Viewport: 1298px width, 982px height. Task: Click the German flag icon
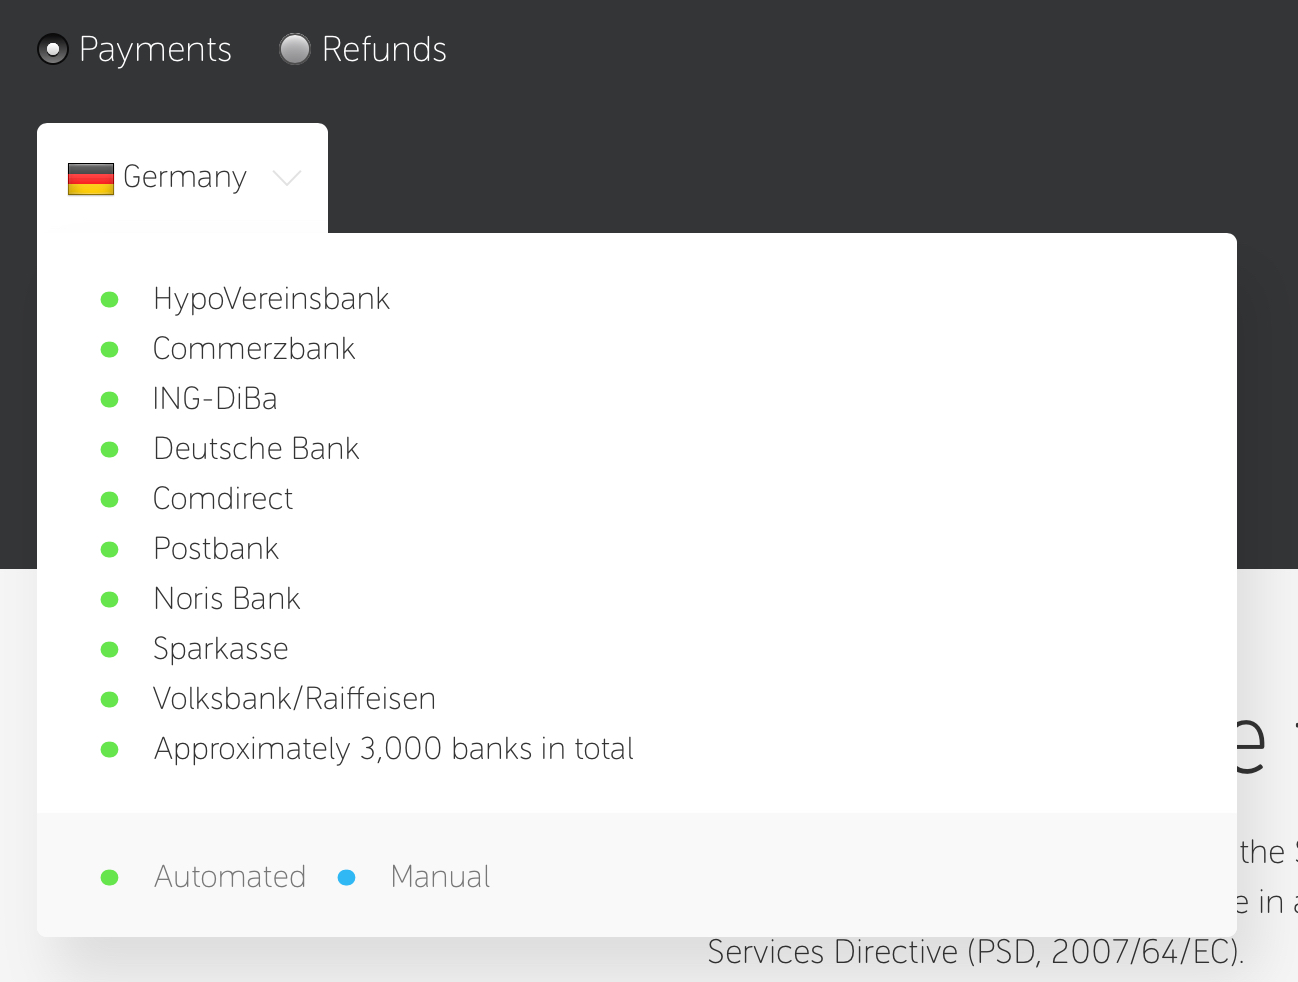(x=91, y=179)
